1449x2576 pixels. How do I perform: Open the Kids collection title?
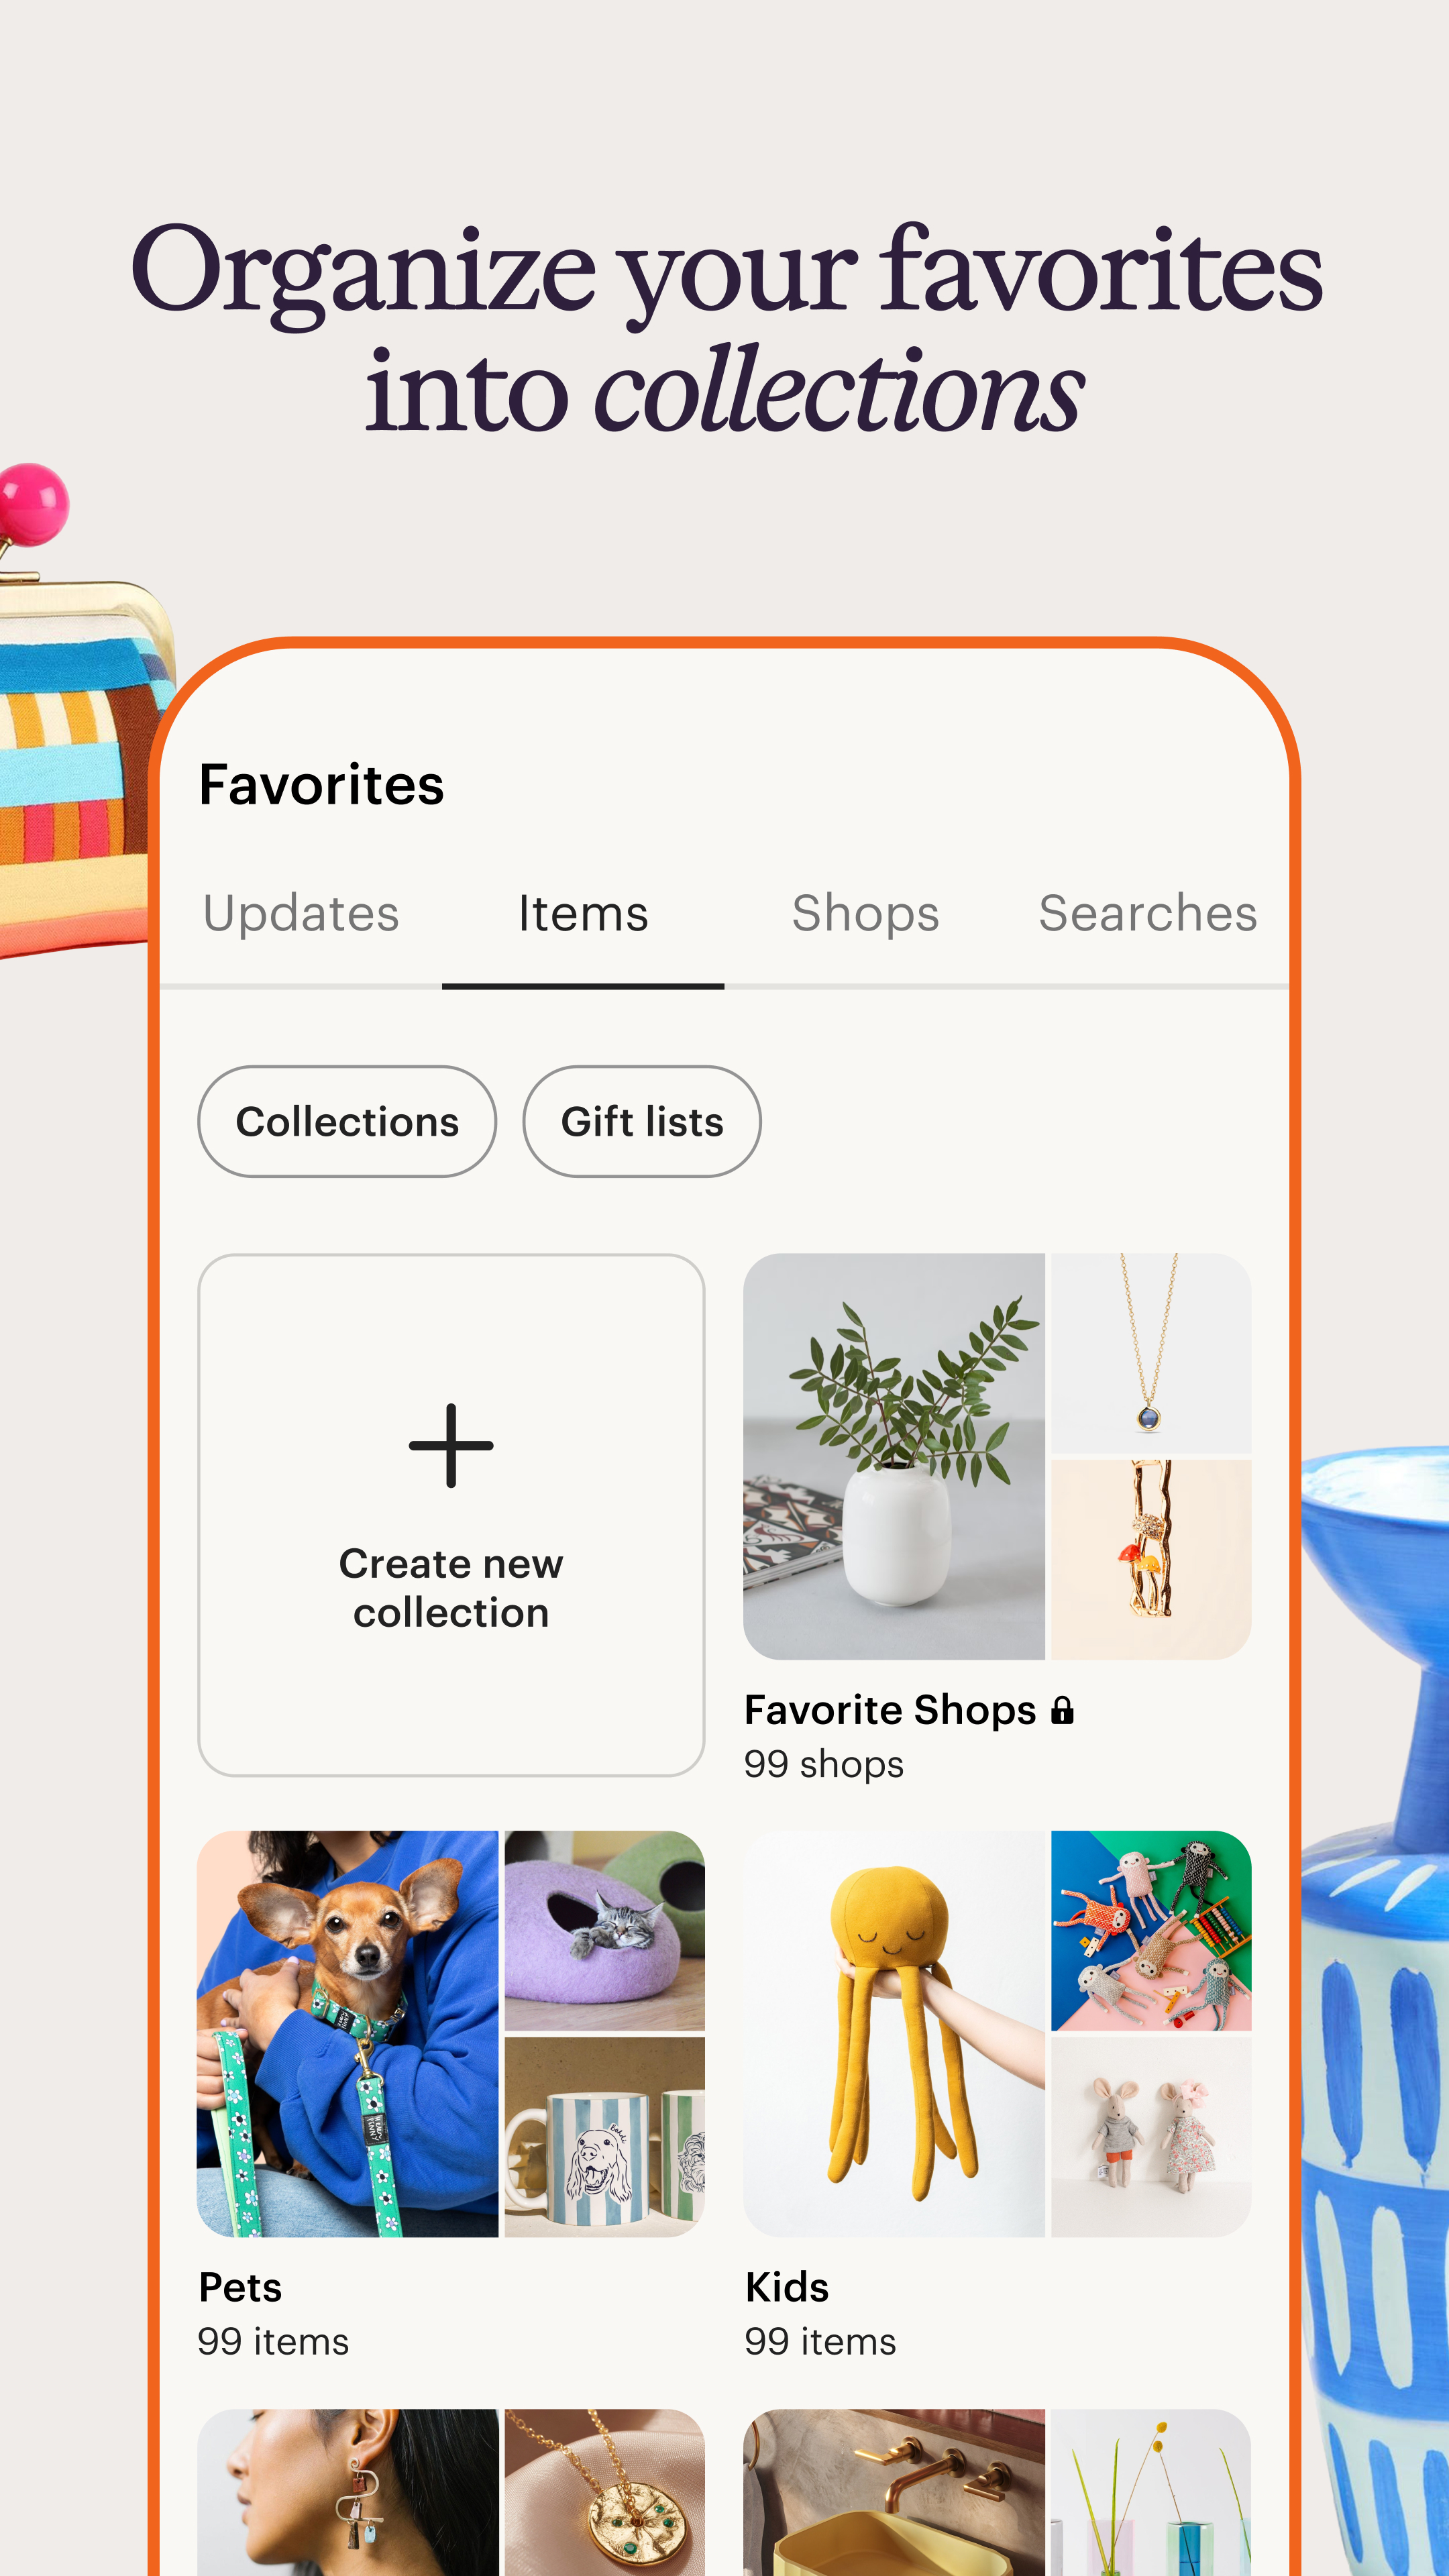(787, 2287)
